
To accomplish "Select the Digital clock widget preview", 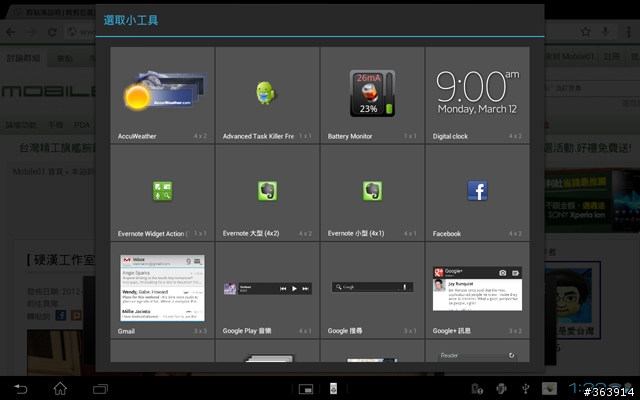I will (477, 92).
